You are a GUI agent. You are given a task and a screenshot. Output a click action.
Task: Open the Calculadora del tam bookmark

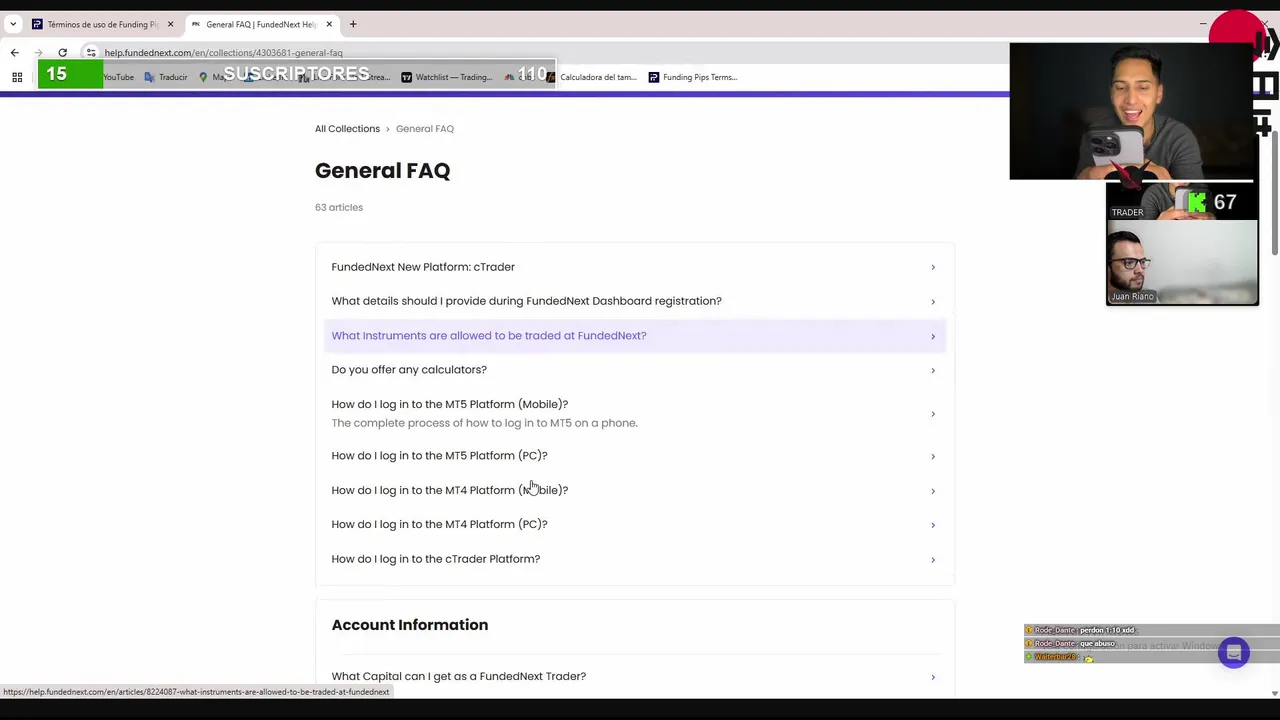[x=591, y=77]
